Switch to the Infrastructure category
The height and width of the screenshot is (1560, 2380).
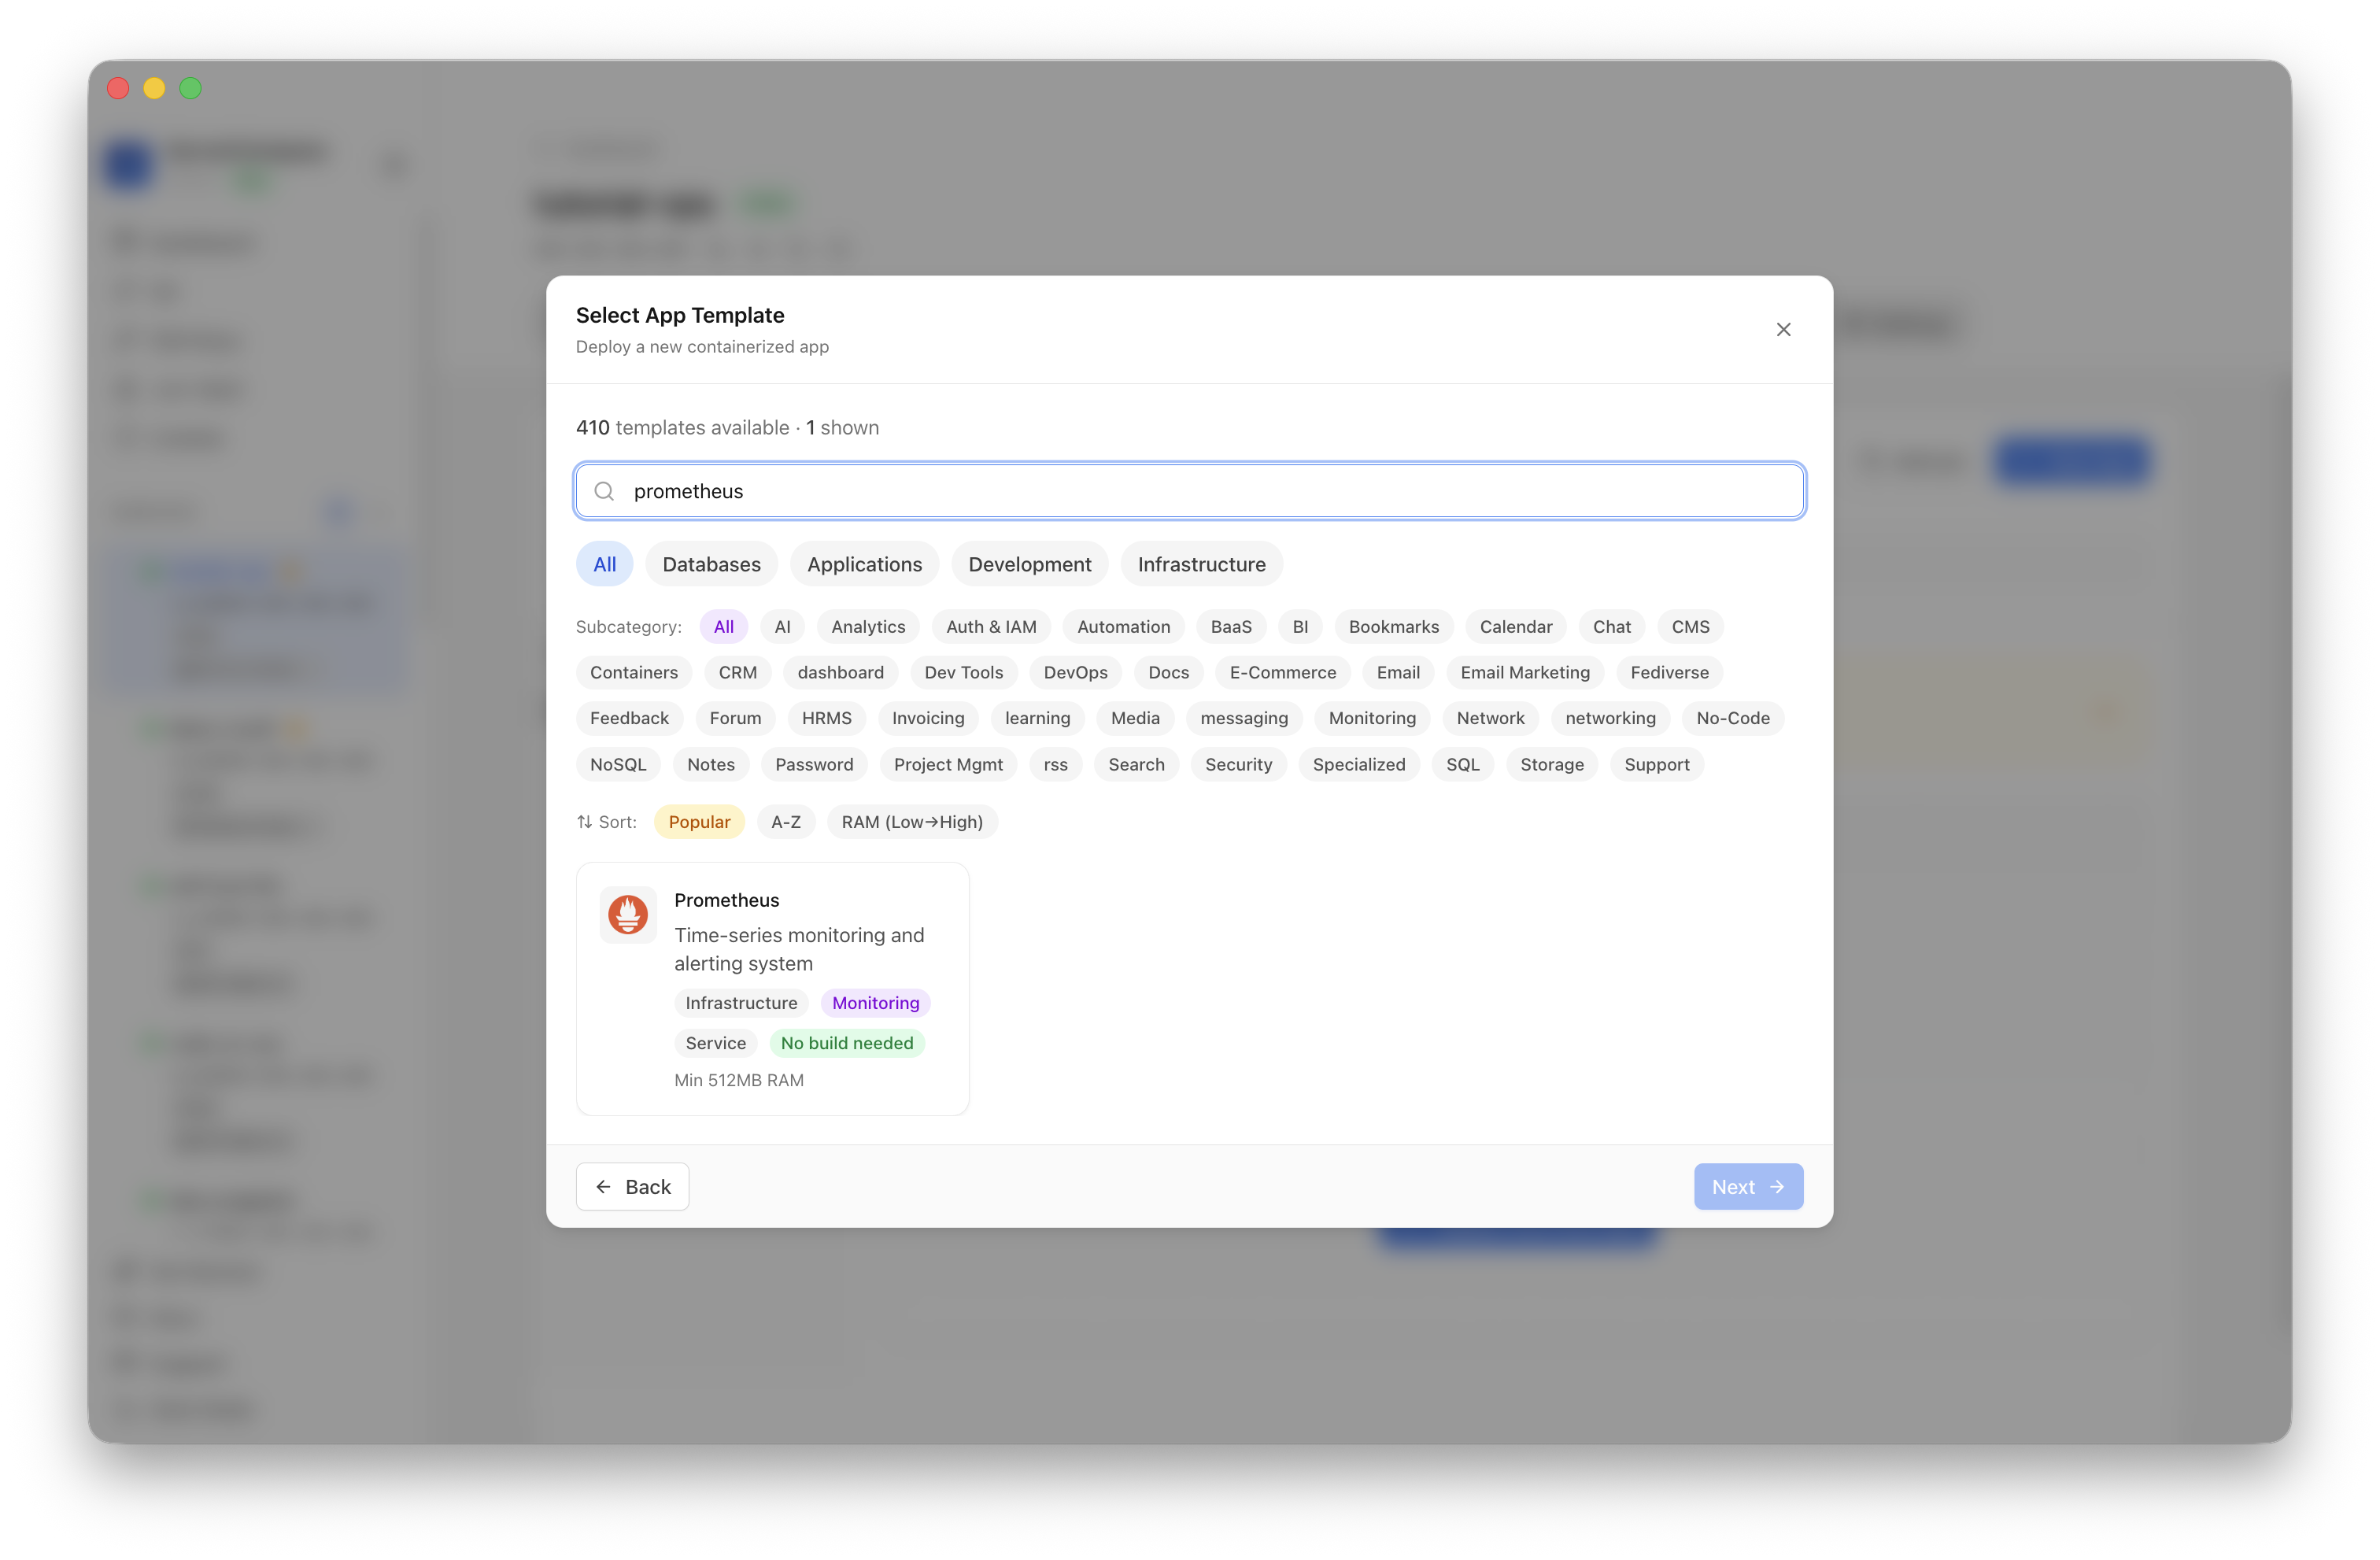(1201, 564)
